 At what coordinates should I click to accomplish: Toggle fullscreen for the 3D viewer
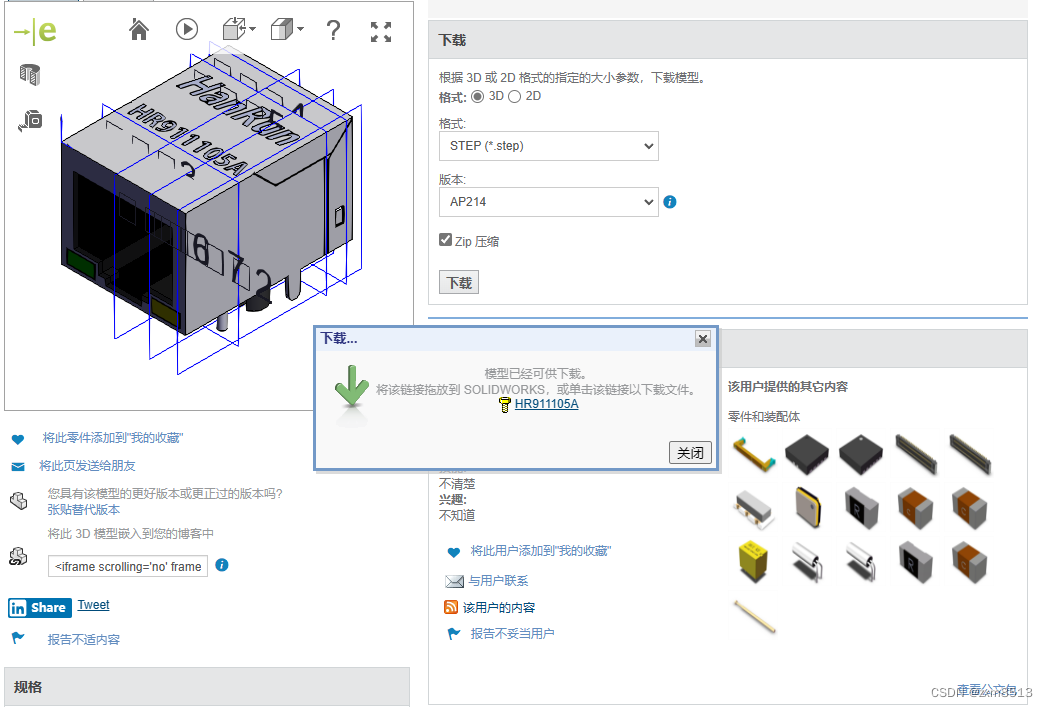(381, 31)
